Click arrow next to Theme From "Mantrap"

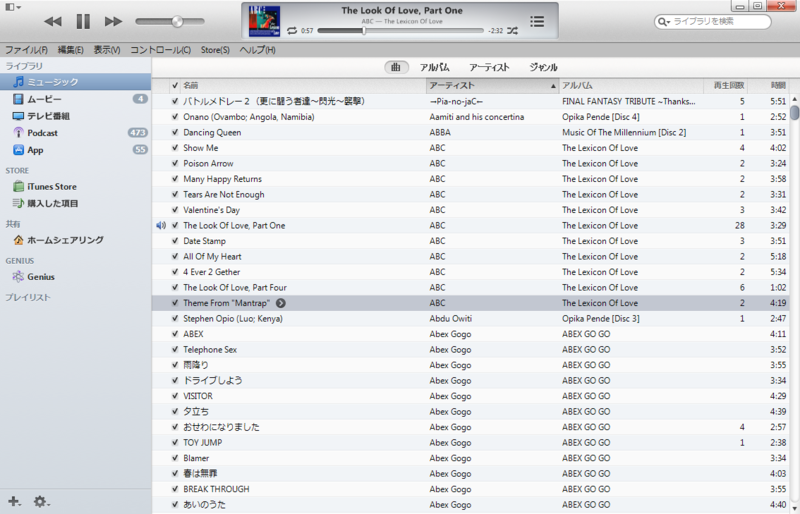[281, 303]
